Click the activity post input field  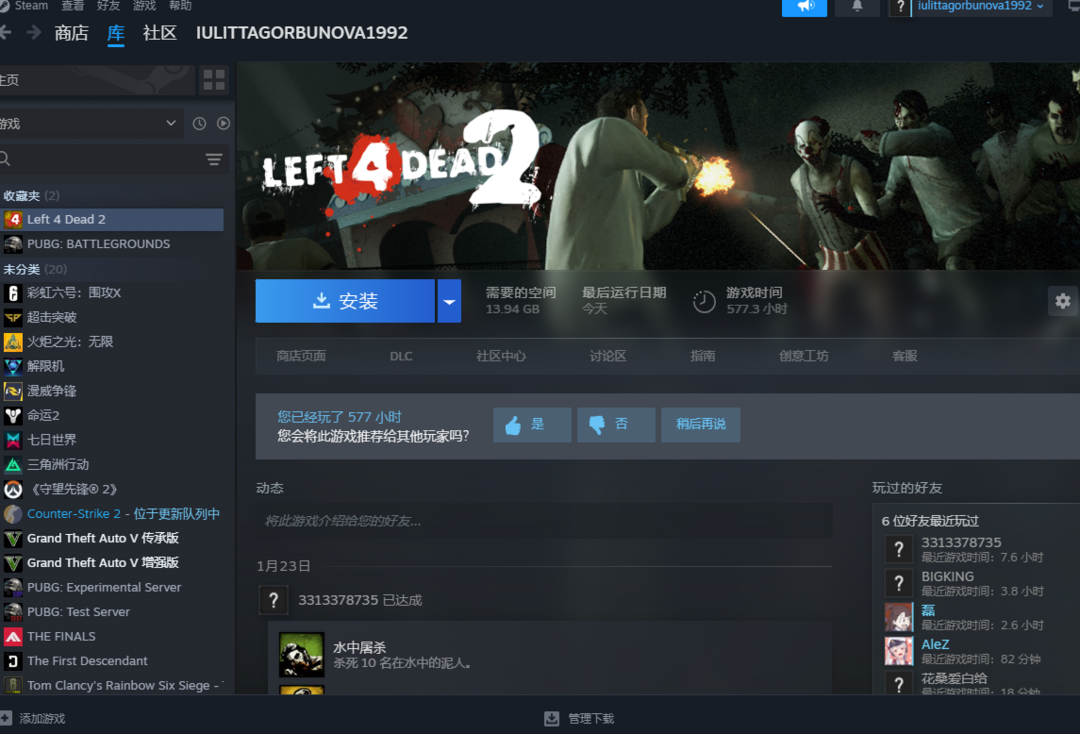(543, 521)
